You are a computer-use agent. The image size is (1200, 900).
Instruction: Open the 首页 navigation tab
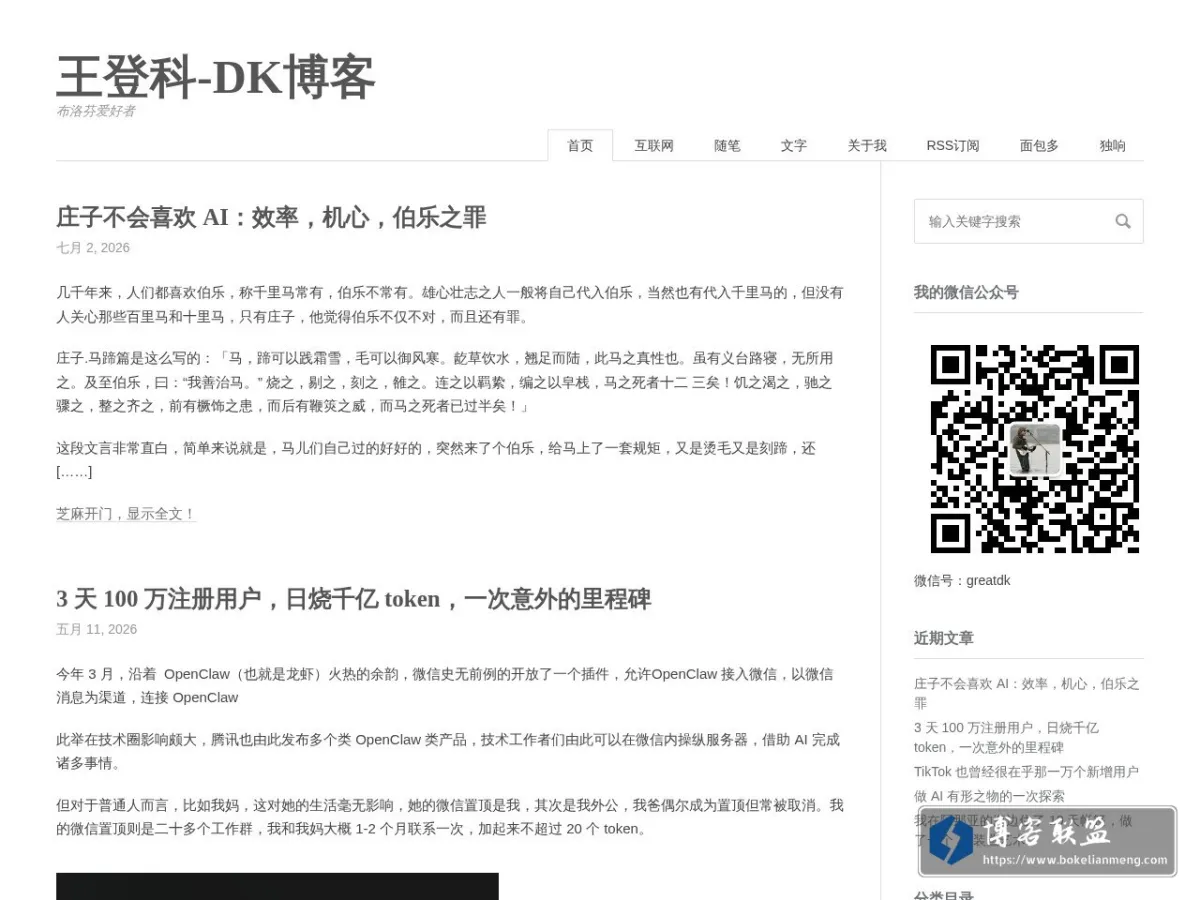coord(580,145)
